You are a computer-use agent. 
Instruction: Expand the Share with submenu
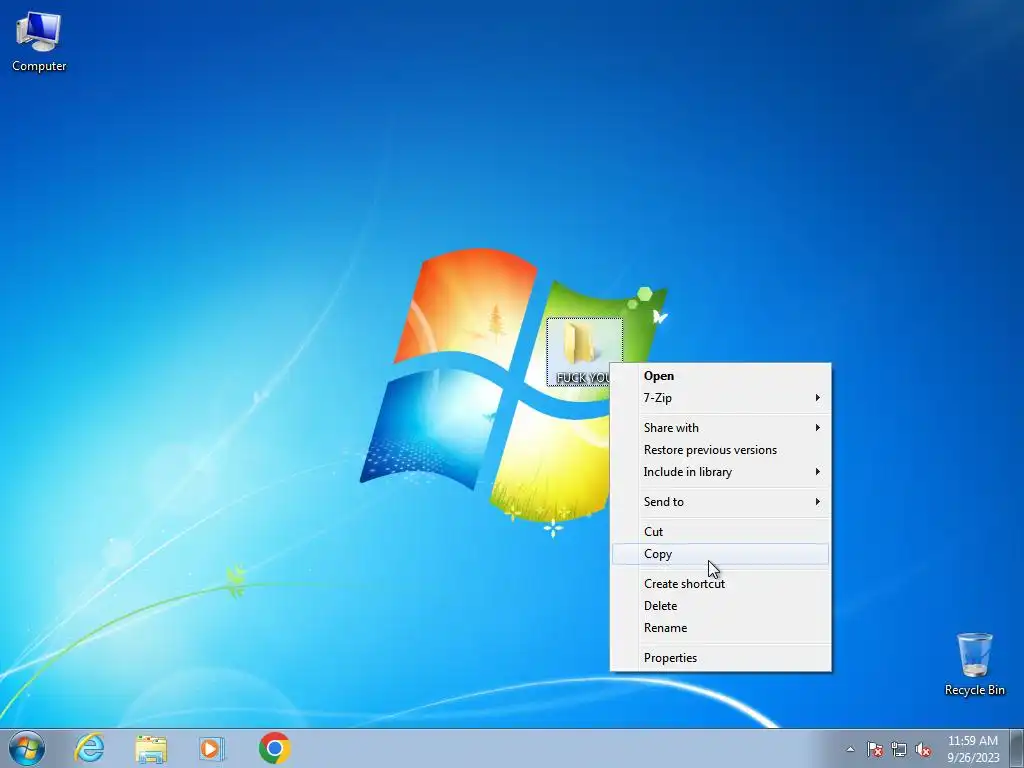point(720,428)
